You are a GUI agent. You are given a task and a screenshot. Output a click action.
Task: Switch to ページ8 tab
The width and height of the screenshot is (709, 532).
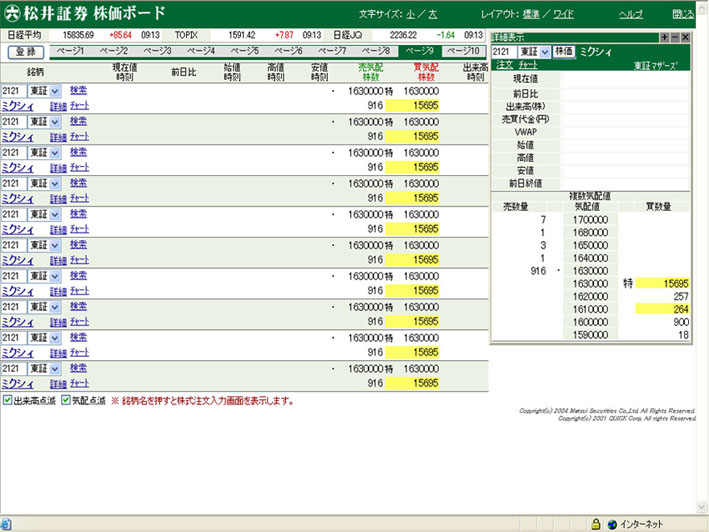(x=376, y=51)
